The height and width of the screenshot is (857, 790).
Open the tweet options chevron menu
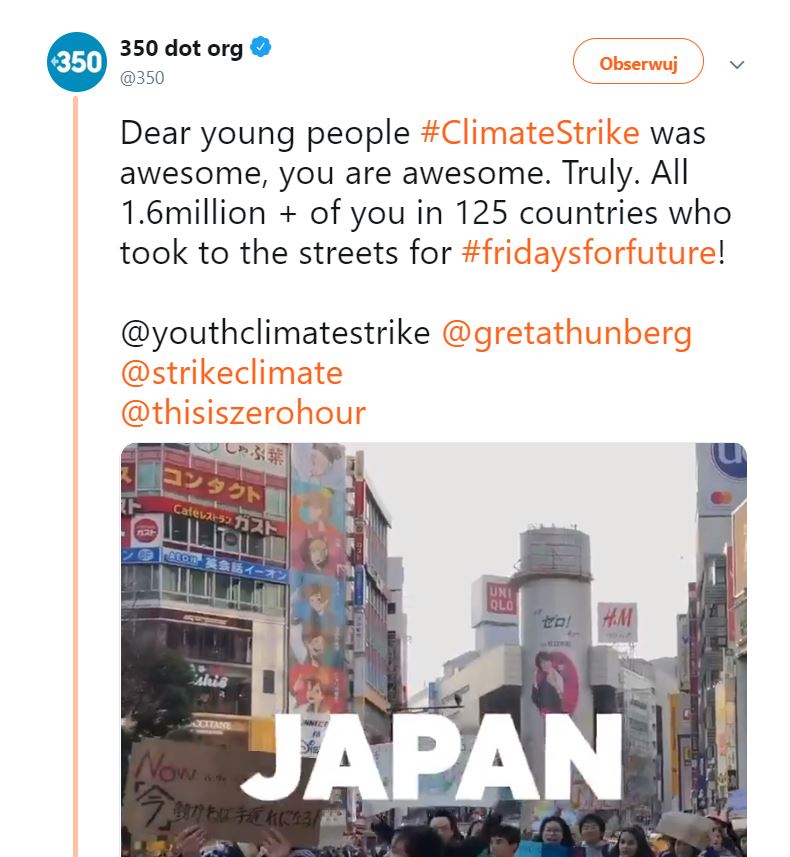pyautogui.click(x=737, y=65)
